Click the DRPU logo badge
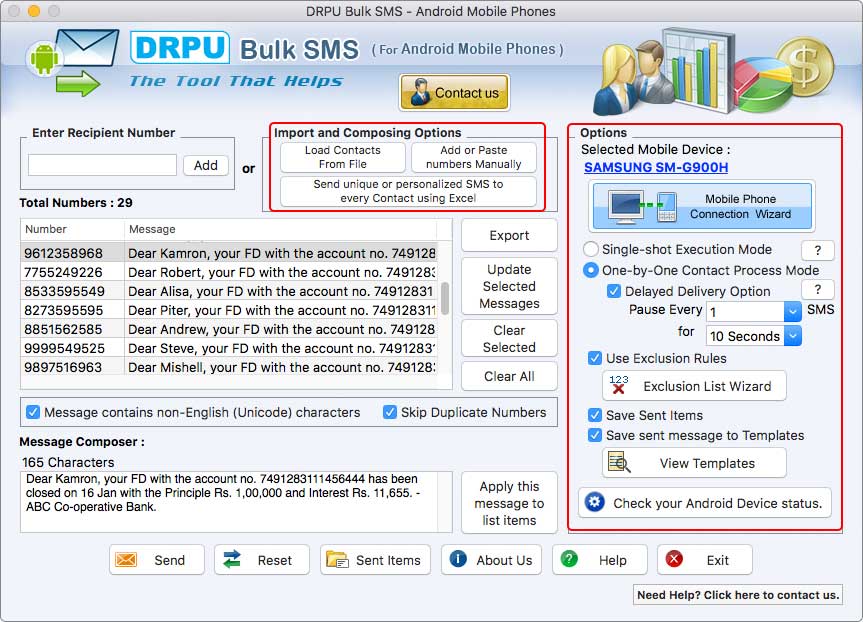The image size is (863, 622). coord(180,47)
